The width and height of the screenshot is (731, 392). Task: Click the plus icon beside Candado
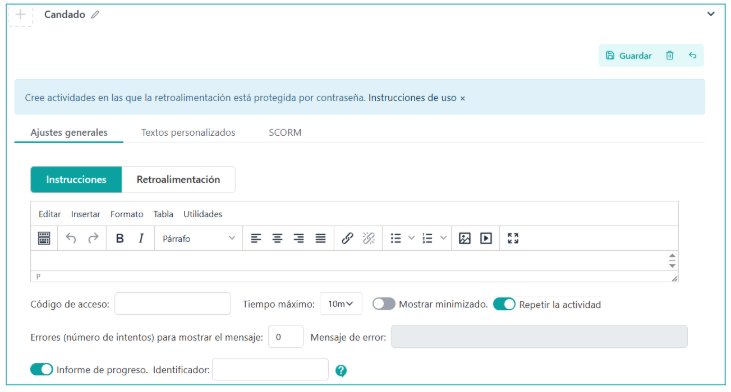point(21,15)
